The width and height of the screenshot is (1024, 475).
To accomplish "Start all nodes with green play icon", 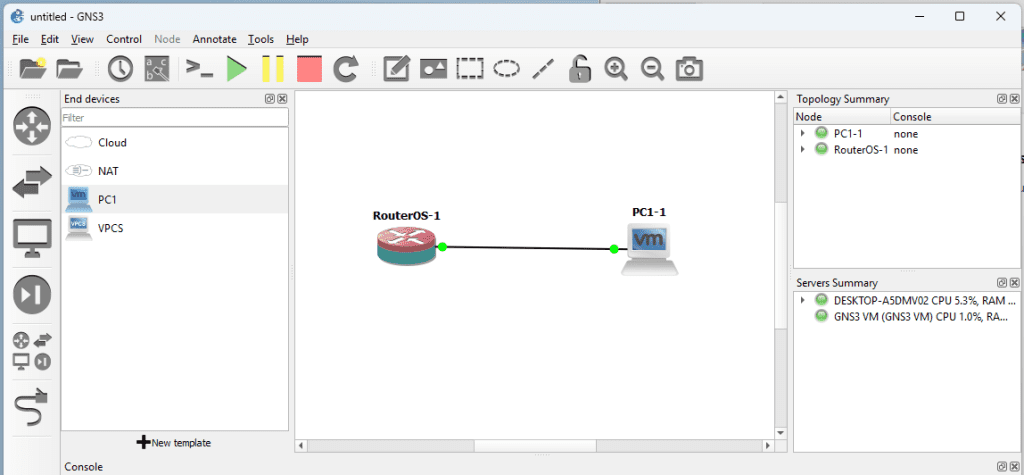I will click(x=236, y=69).
